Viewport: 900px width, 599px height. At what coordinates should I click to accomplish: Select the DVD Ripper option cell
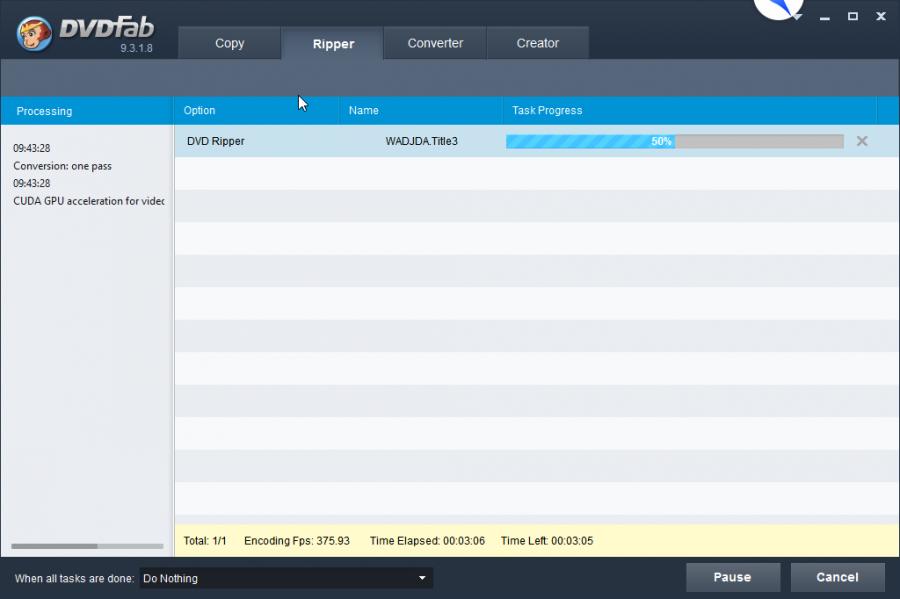click(216, 141)
